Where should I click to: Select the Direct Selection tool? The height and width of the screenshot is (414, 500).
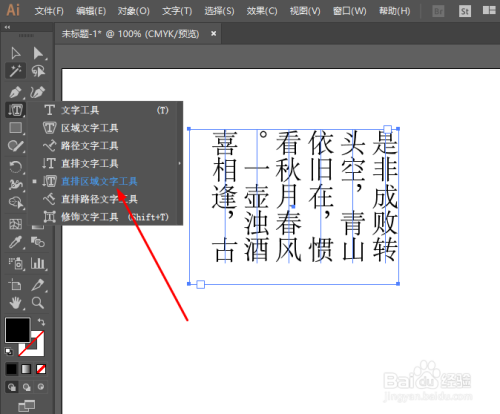pos(38,53)
